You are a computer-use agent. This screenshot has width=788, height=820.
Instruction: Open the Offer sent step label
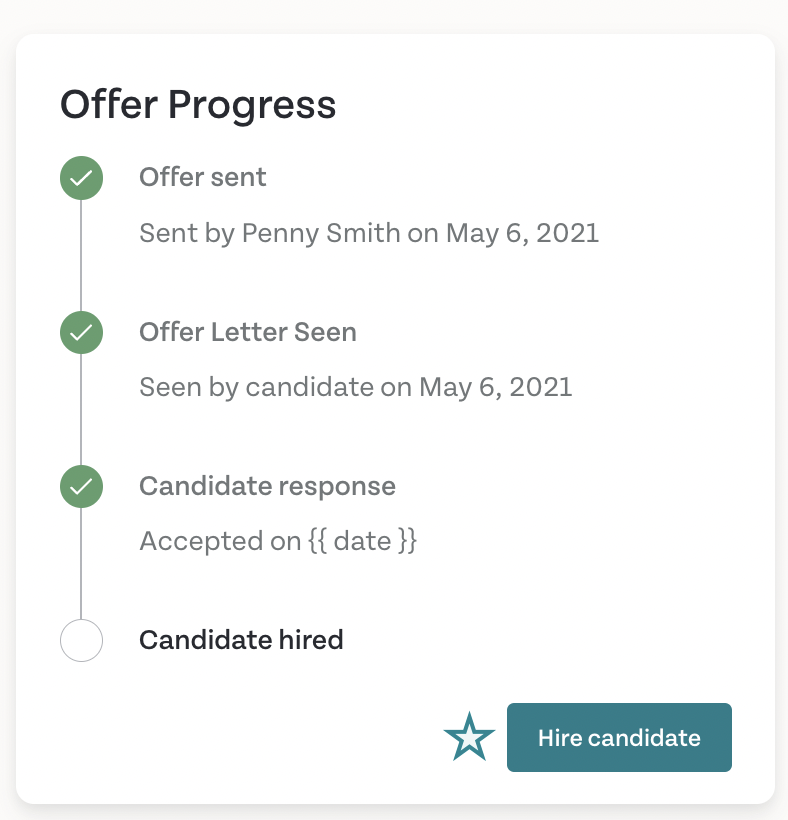(202, 177)
